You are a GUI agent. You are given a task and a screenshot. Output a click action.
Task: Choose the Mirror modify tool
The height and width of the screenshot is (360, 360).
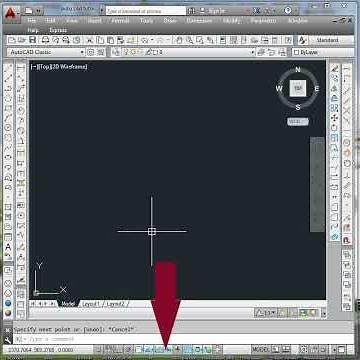click(x=334, y=88)
